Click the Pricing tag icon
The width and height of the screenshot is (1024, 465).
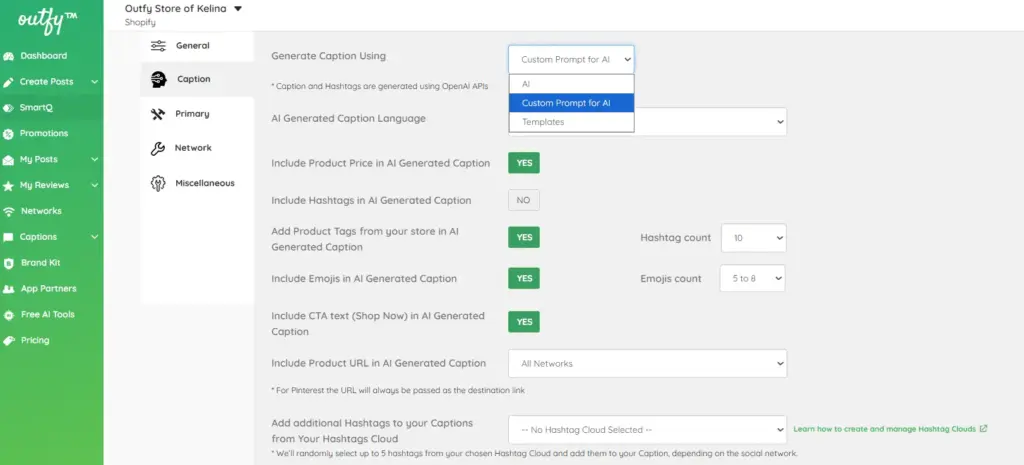(10, 341)
